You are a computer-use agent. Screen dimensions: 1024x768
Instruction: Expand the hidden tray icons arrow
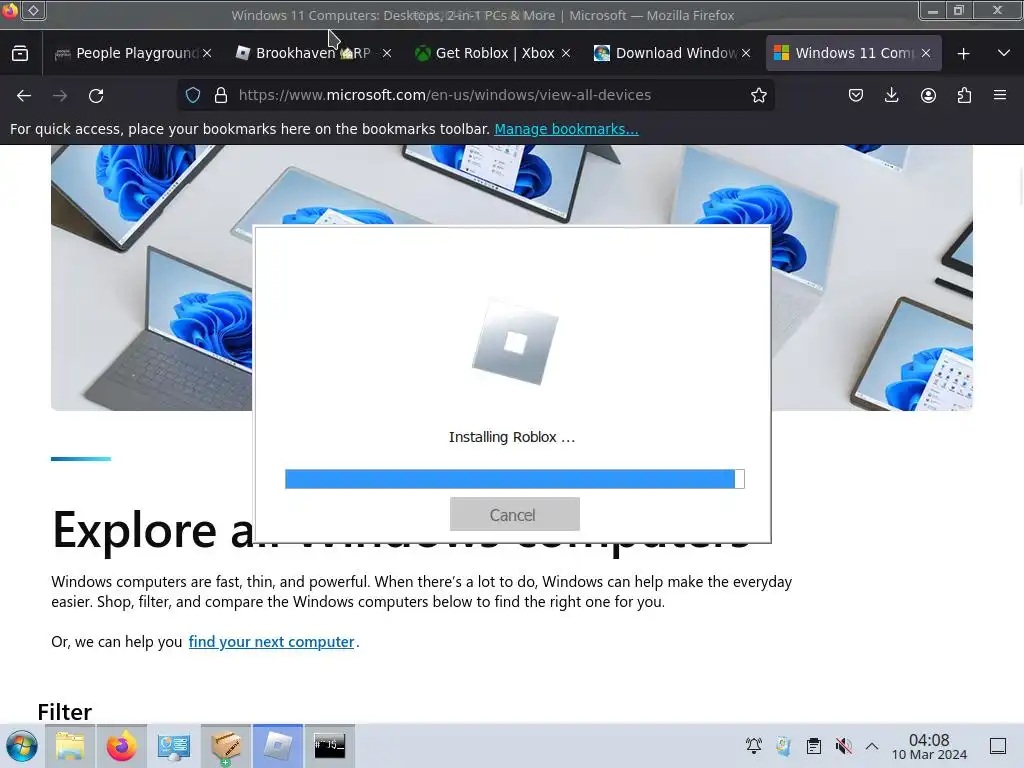coord(872,746)
